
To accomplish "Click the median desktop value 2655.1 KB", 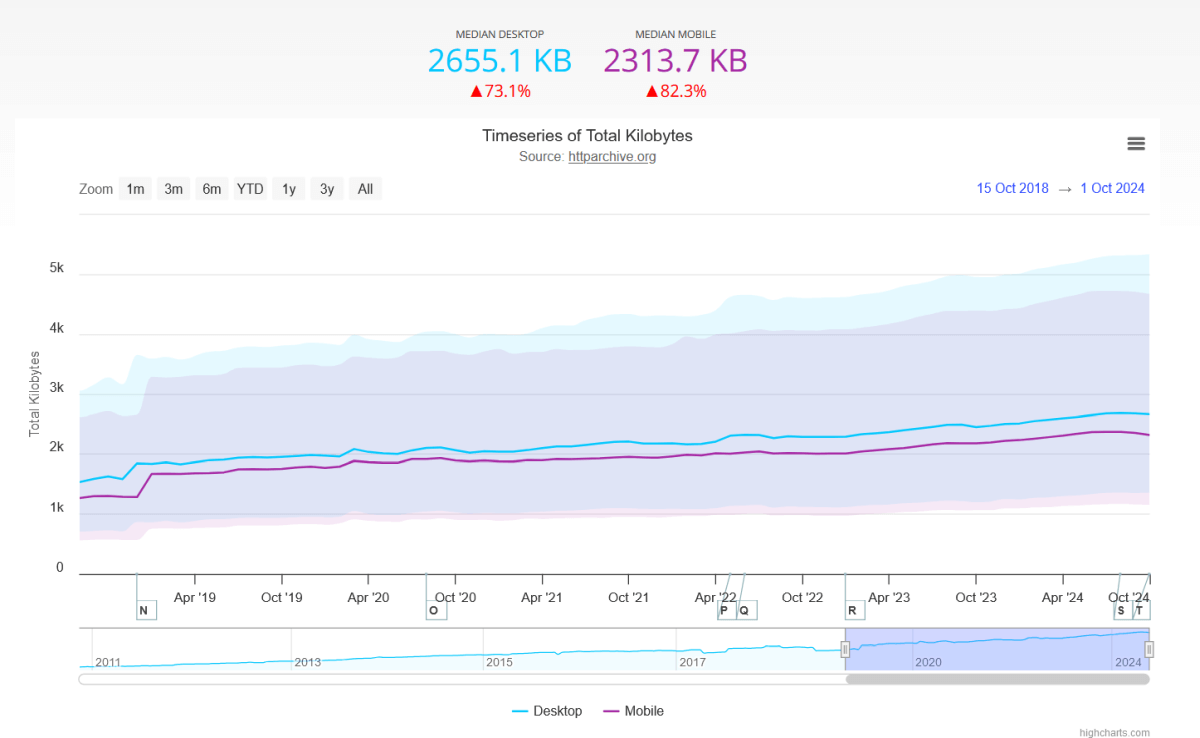I will point(500,61).
